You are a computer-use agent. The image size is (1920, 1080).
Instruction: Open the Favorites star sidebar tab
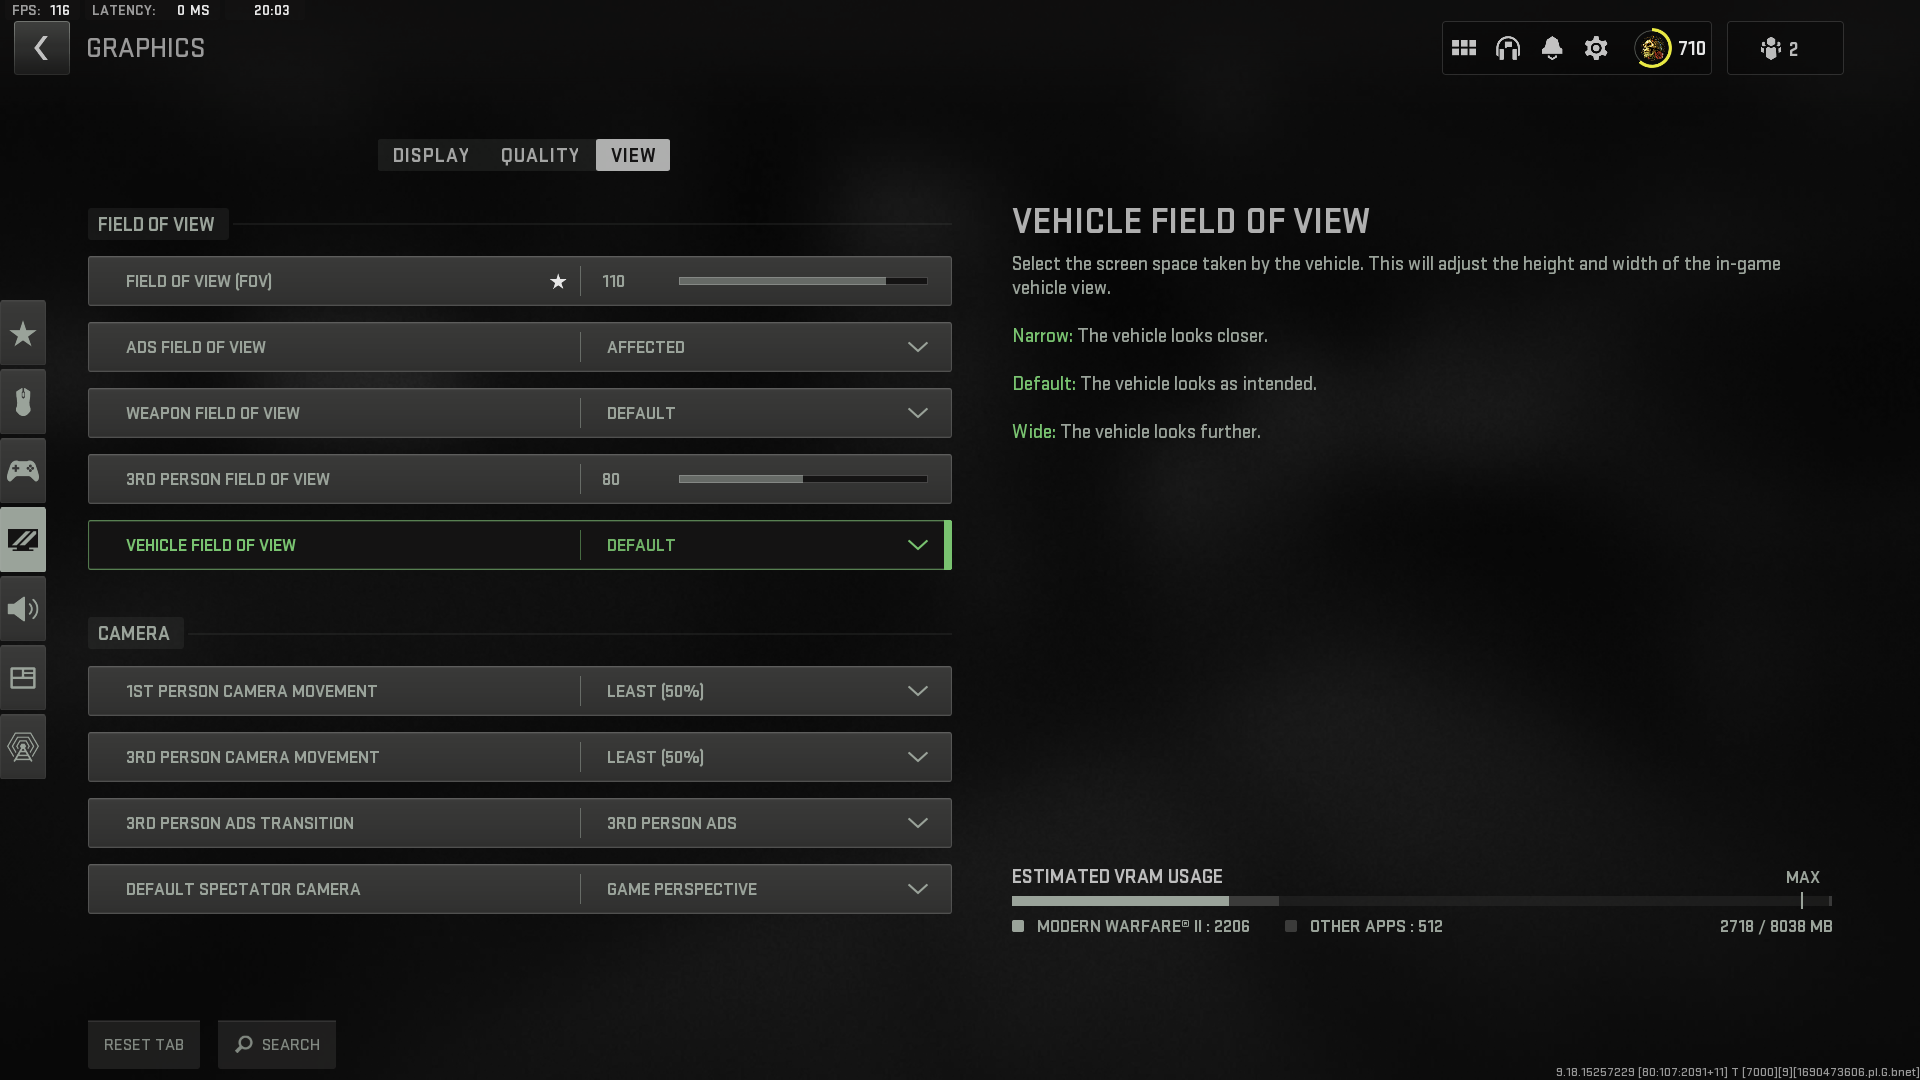23,334
